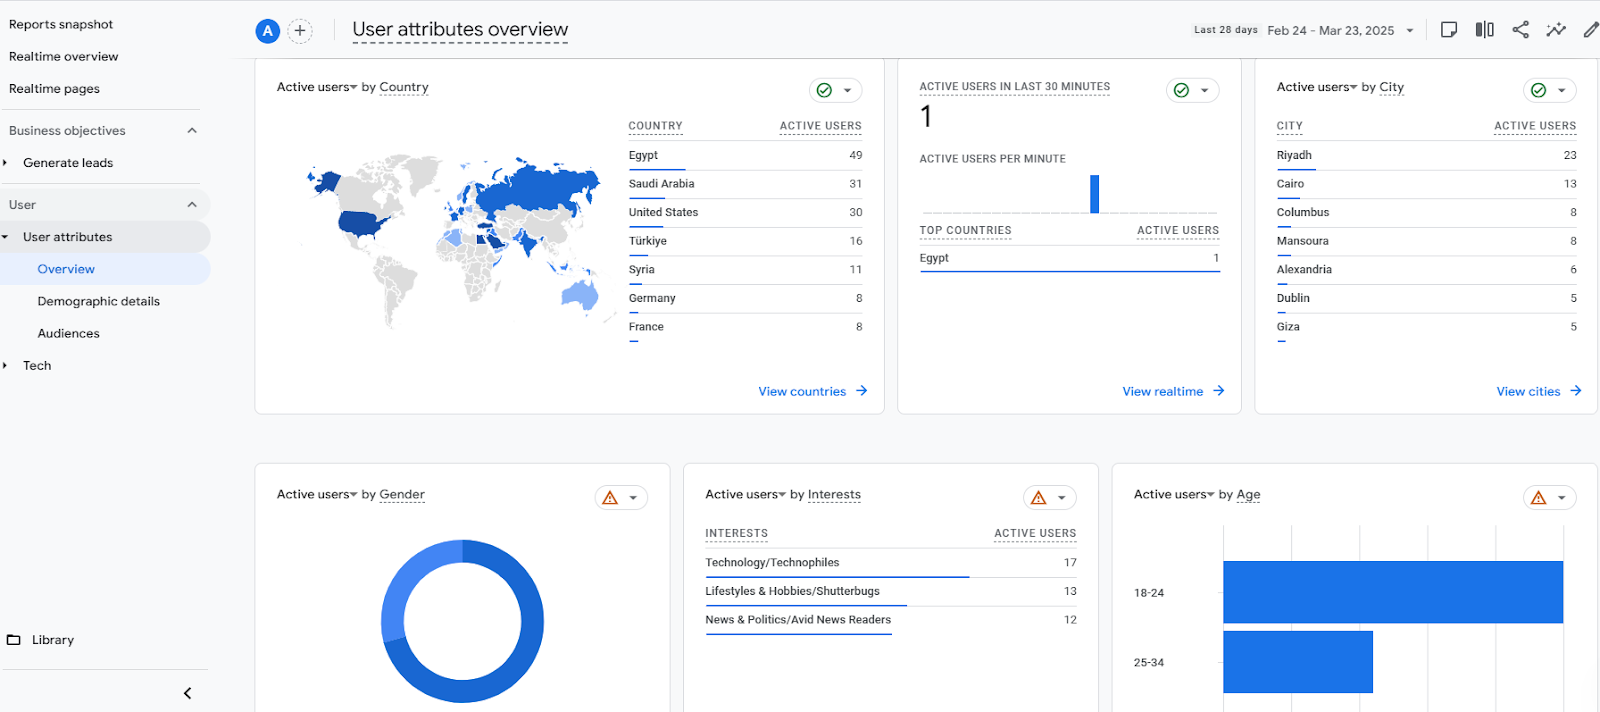Screen dimensions: 1600x712
Task: Open Active users metric dropdown in Gender card
Action: 317,494
